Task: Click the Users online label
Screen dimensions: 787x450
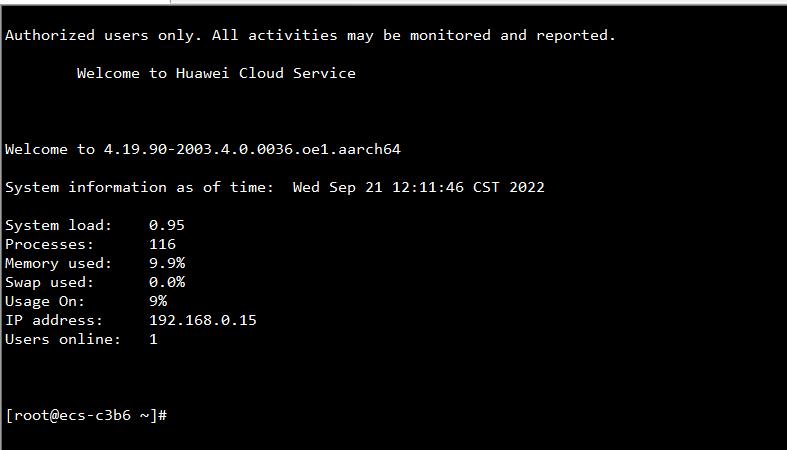Action: (63, 339)
